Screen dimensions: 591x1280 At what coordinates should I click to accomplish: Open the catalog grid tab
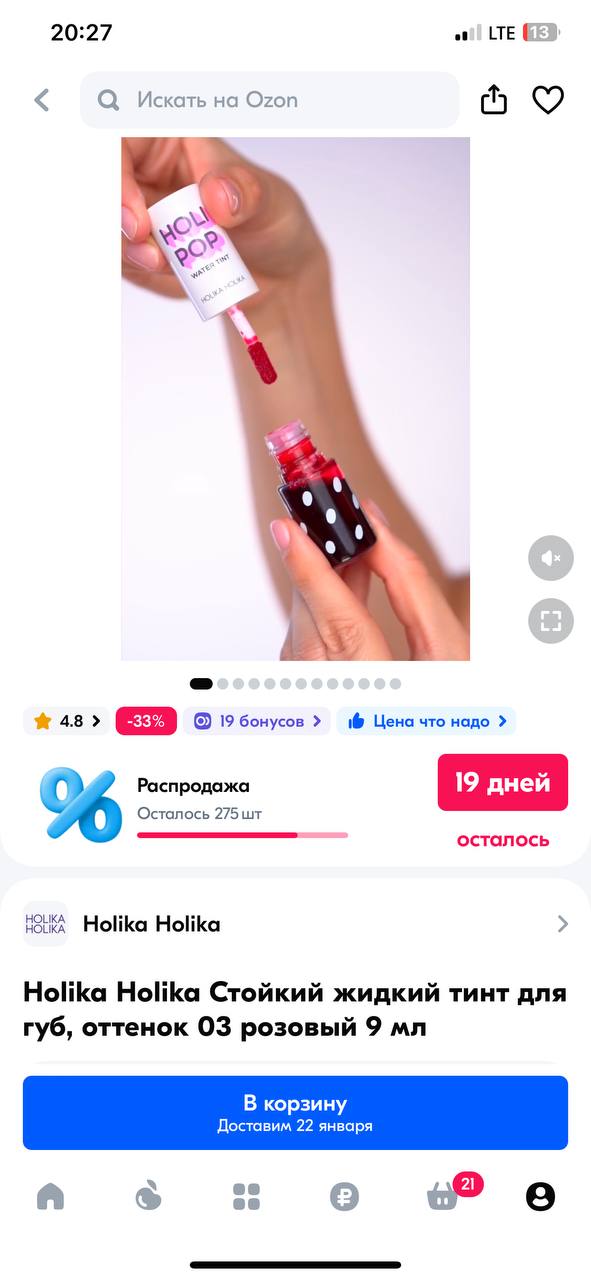click(x=246, y=1196)
